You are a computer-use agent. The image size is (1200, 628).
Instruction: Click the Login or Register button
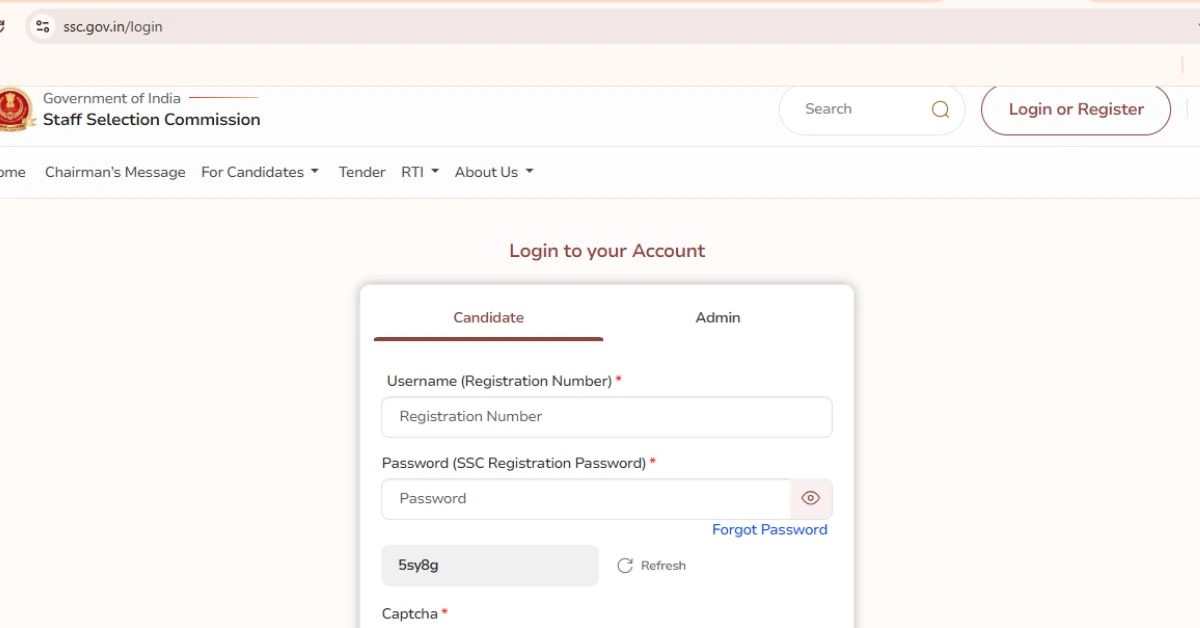(1075, 110)
